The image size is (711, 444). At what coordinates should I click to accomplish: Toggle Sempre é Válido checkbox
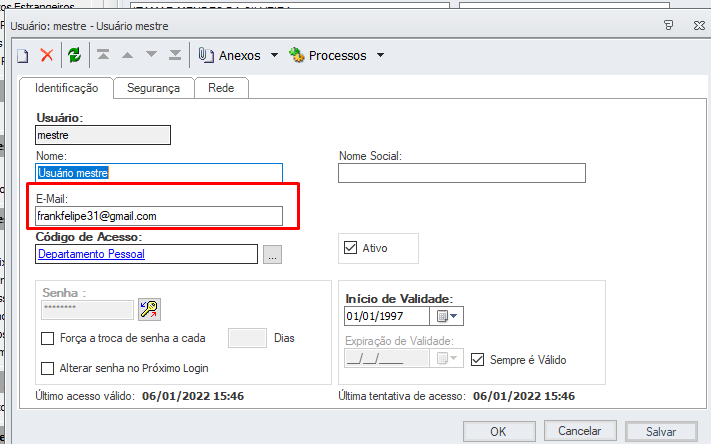click(477, 360)
